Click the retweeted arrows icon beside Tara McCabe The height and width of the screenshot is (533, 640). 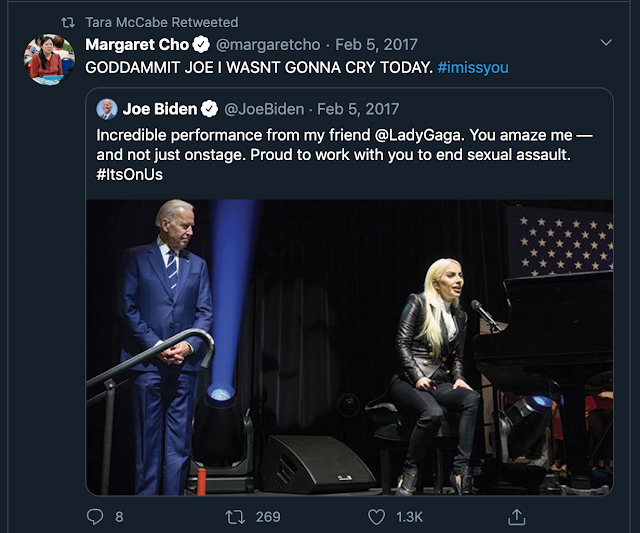[x=68, y=22]
